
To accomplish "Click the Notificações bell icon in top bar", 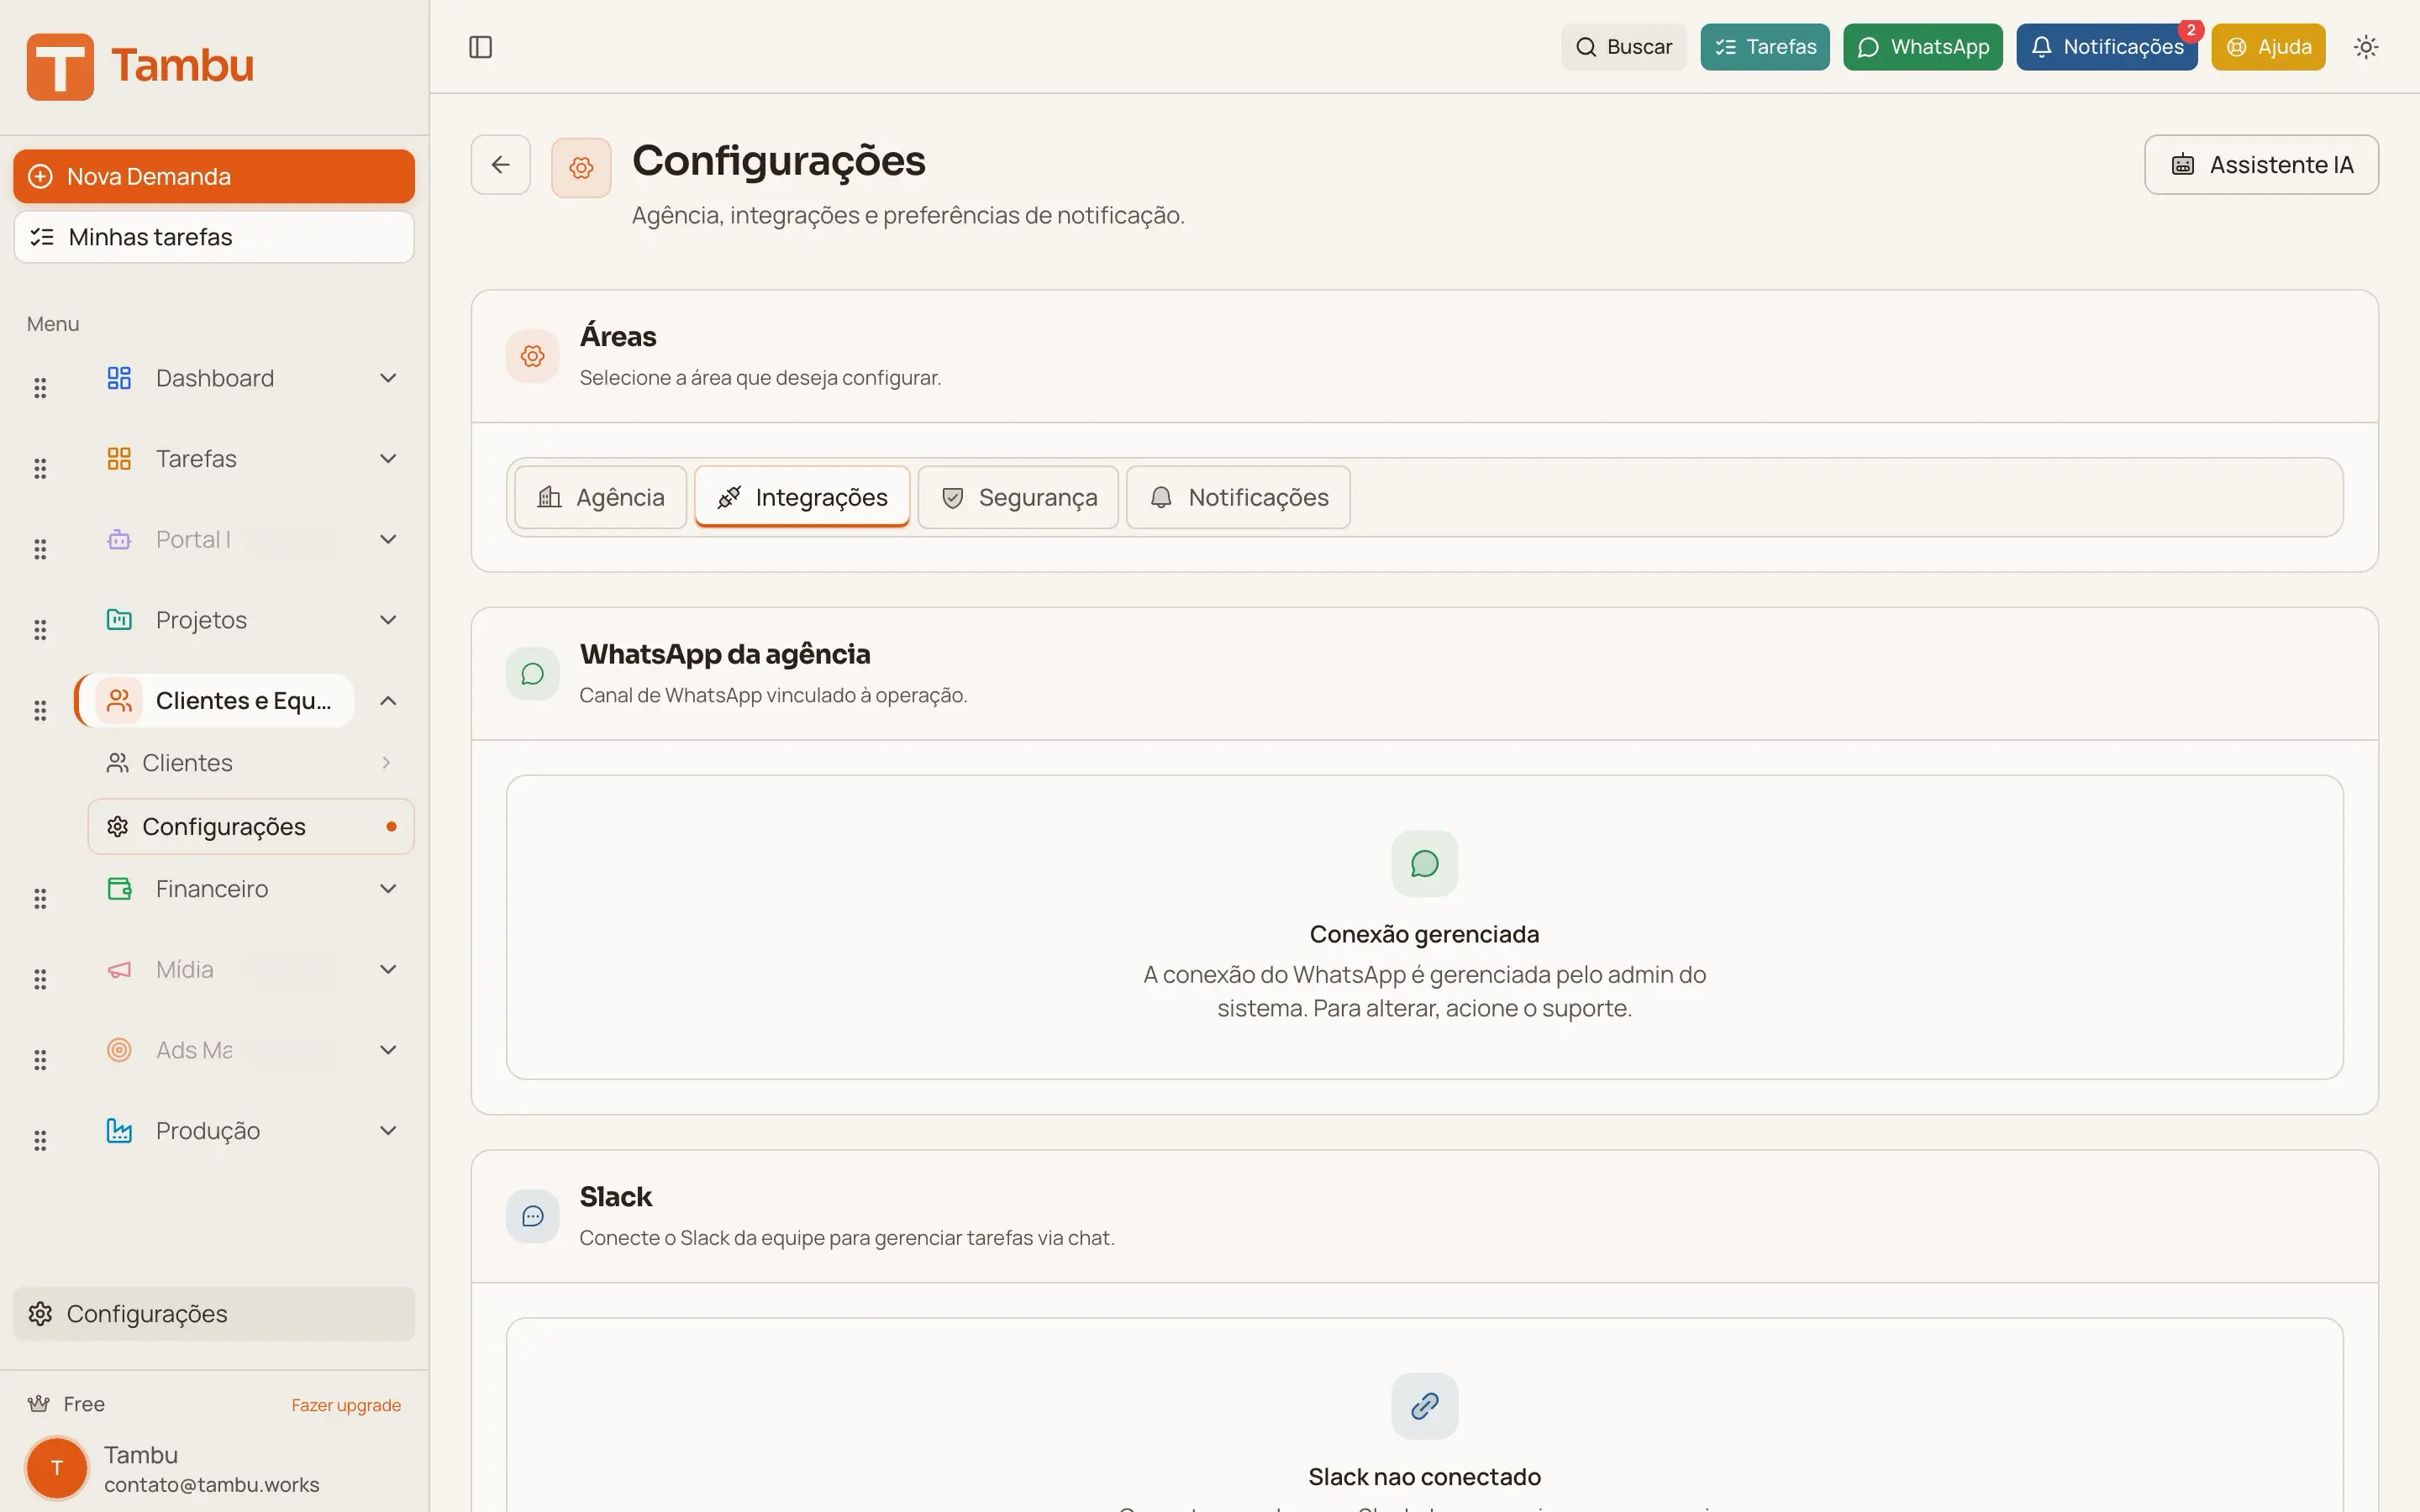I will (x=2043, y=46).
